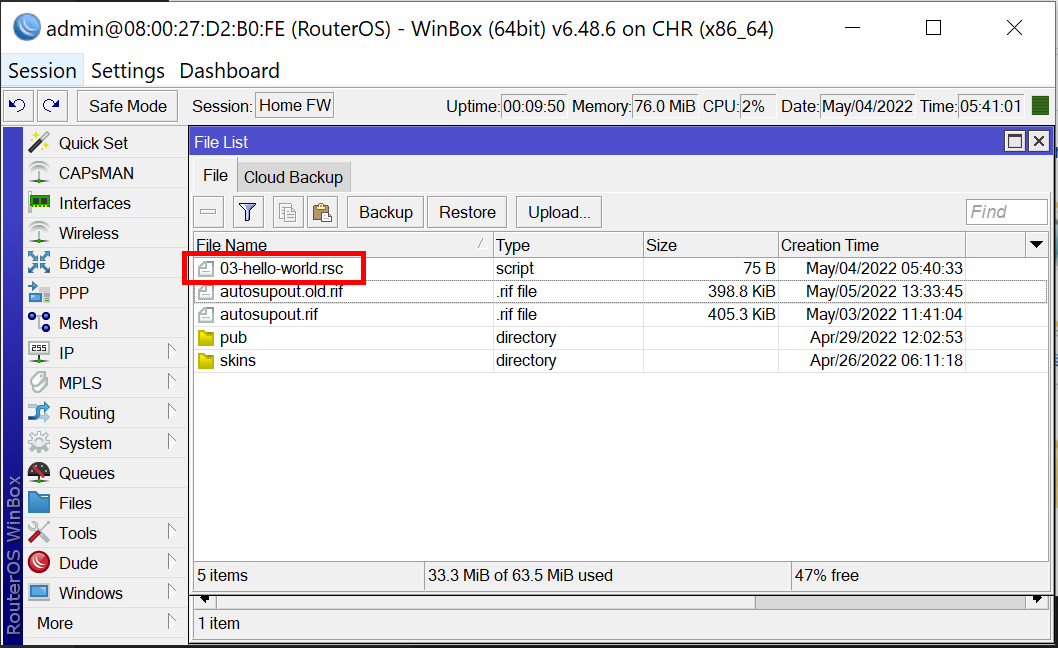This screenshot has height=648, width=1058.
Task: Switch to the Cloud Backup tab
Action: [x=293, y=177]
